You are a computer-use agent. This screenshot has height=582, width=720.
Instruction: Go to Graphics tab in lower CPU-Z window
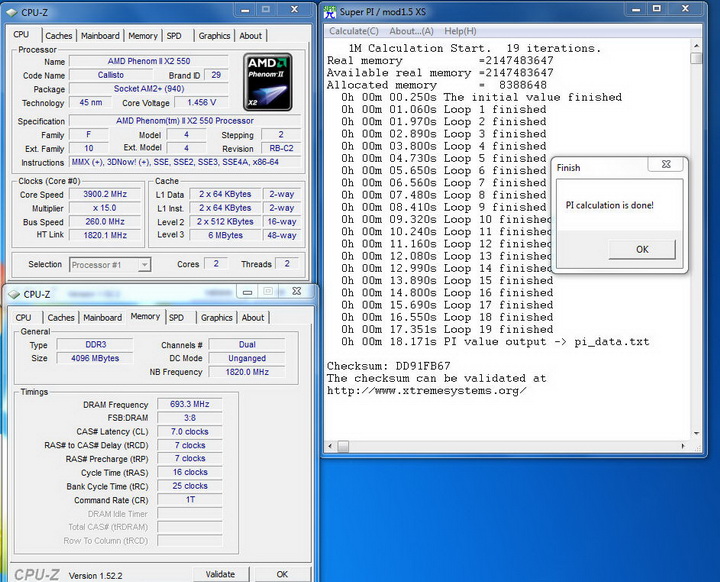click(216, 318)
